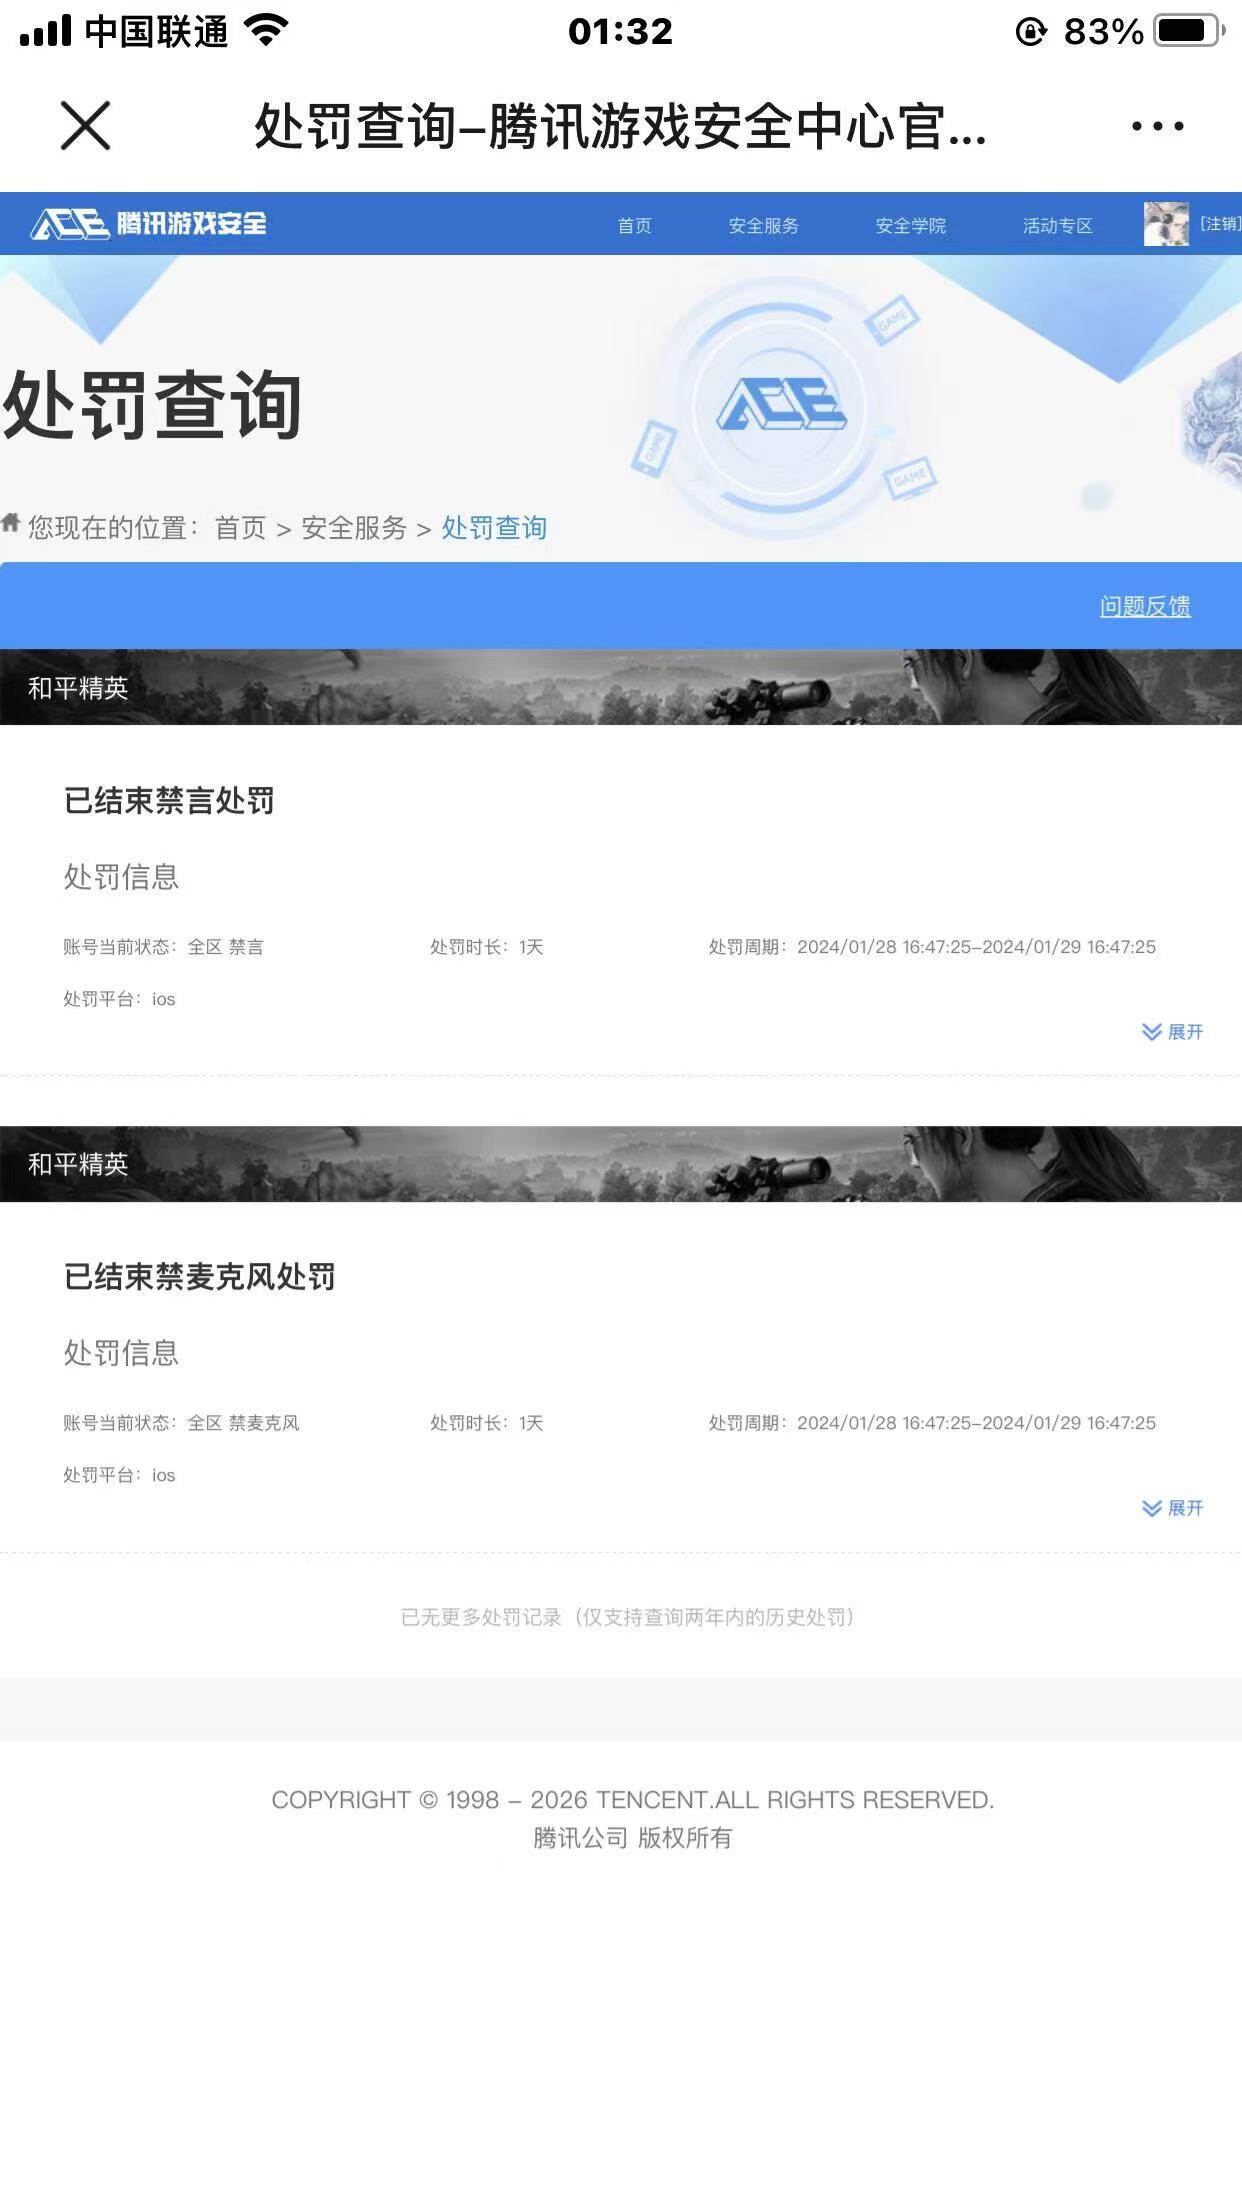Click the large 处罚查询 page title
This screenshot has height=2208, width=1242.
pos(152,405)
